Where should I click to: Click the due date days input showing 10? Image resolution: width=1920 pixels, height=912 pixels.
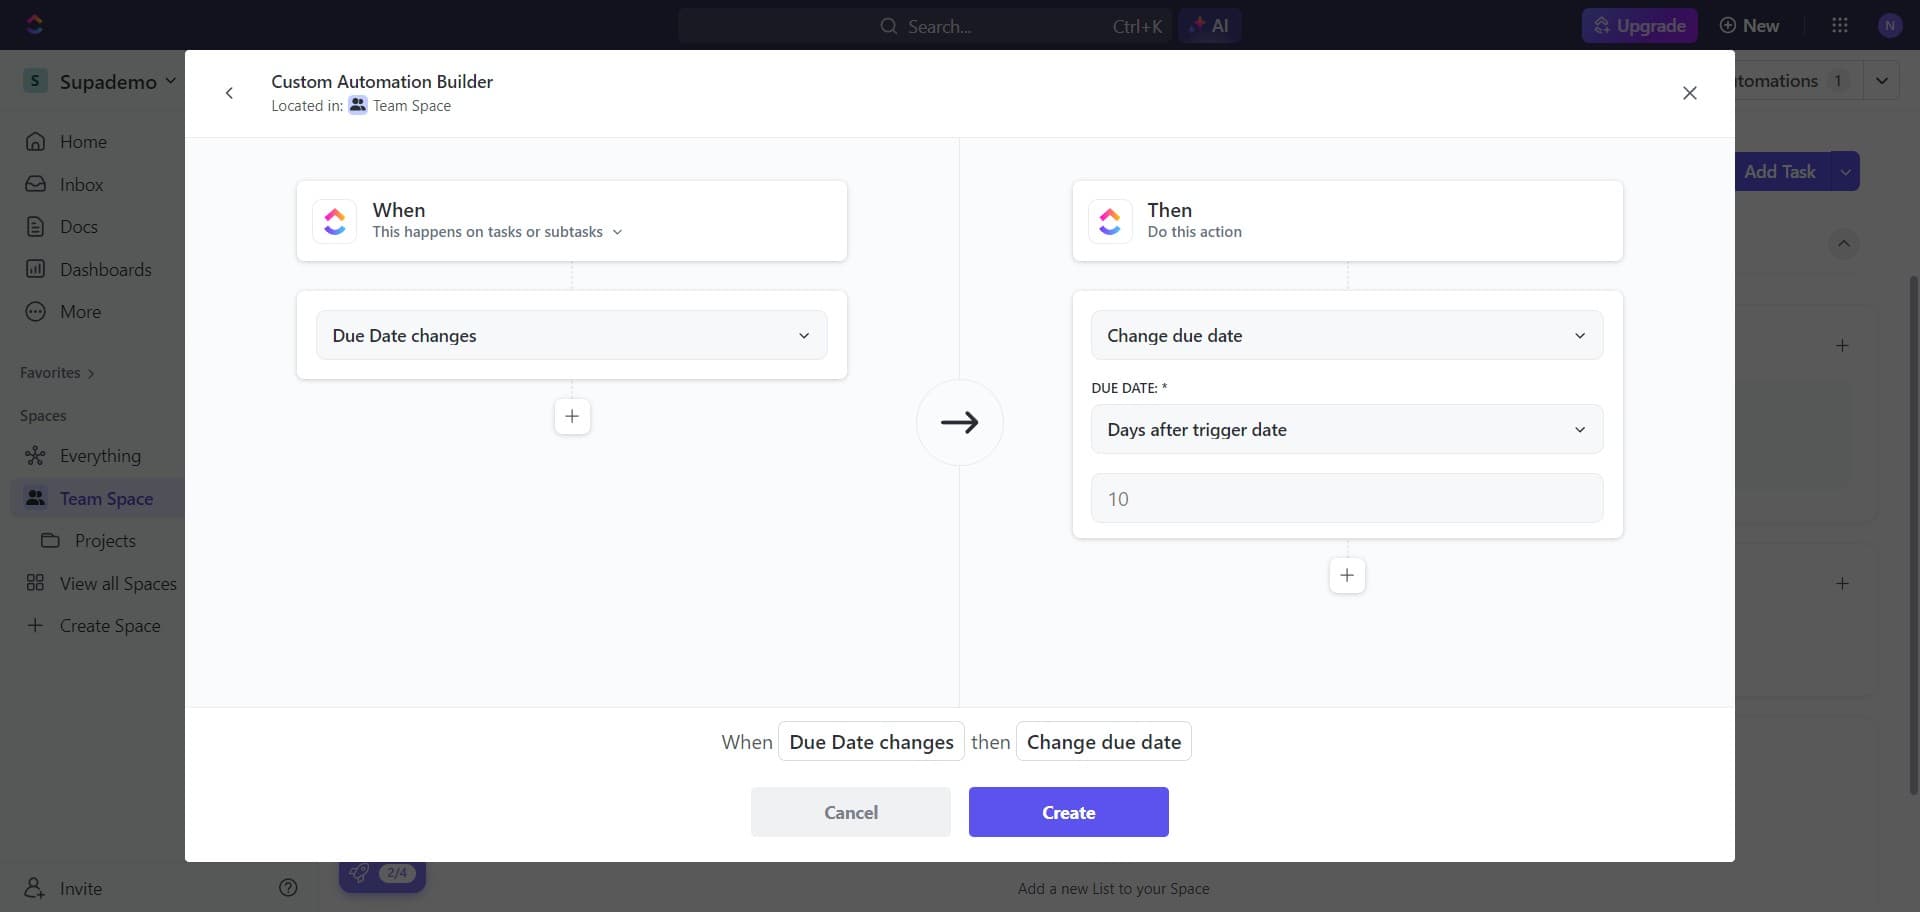click(x=1346, y=497)
